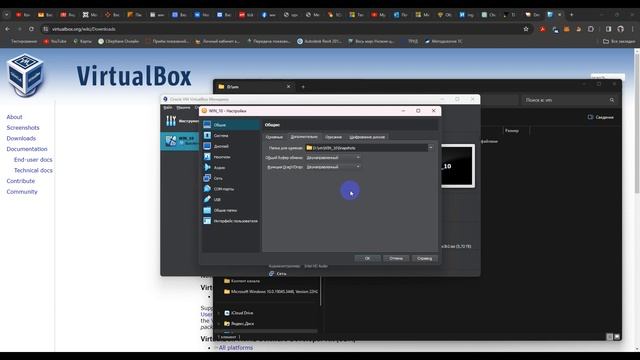Open the About link on VirtualBox site

pyautogui.click(x=14, y=117)
